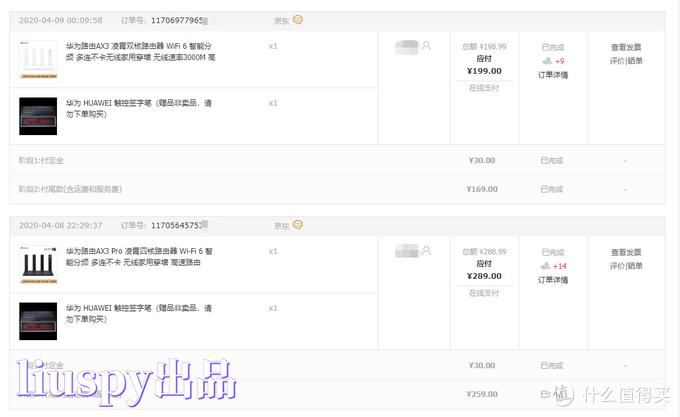The height and width of the screenshot is (417, 680).
Task: Click the 京东 seller label on first order
Action: pos(281,21)
